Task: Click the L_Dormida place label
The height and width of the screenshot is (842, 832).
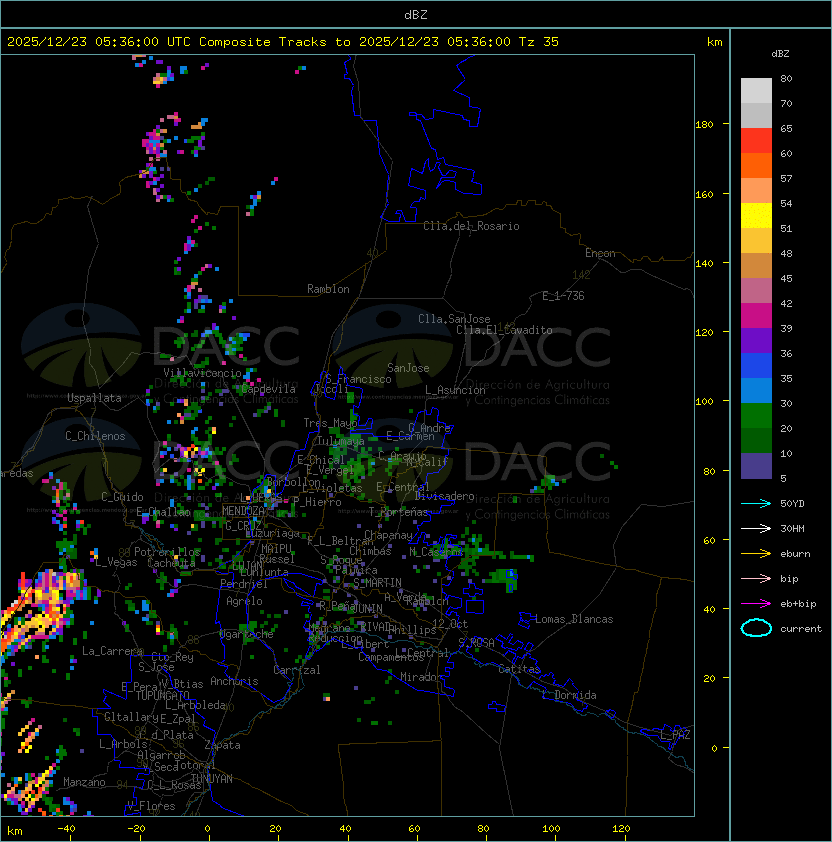Action: coord(569,695)
